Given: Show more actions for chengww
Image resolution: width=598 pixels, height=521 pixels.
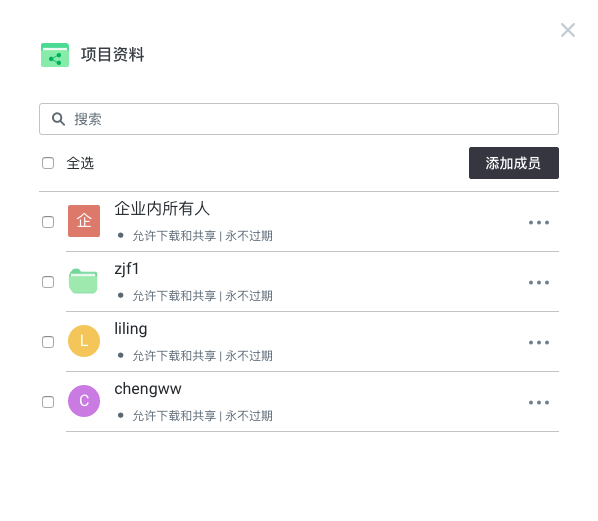Looking at the screenshot, I should tap(539, 402).
